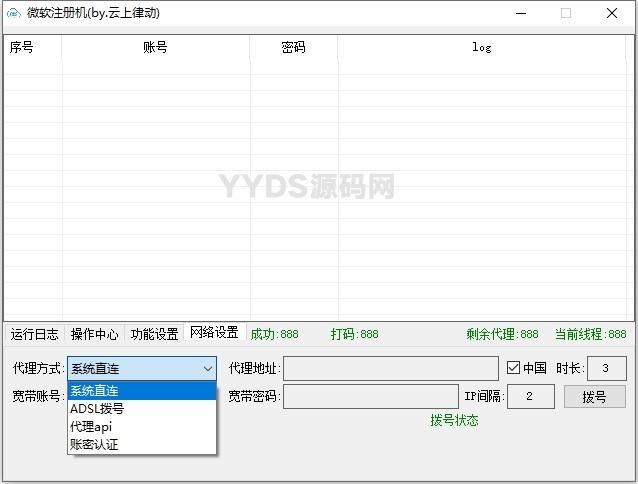Click the 代理地址 input field
The width and height of the screenshot is (638, 484).
point(390,368)
